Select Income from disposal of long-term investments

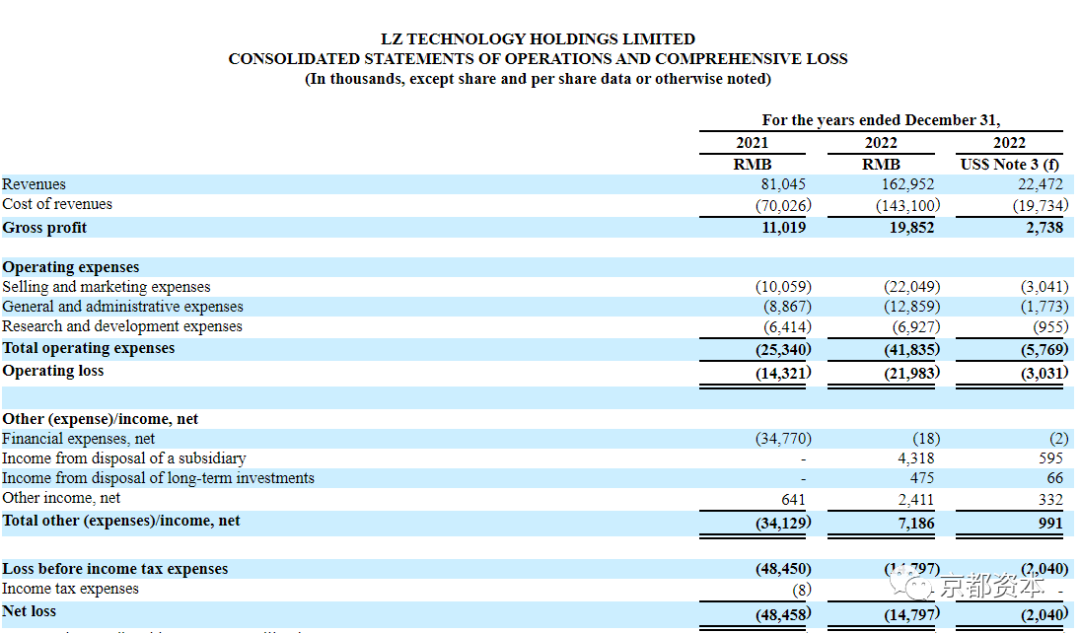158,478
